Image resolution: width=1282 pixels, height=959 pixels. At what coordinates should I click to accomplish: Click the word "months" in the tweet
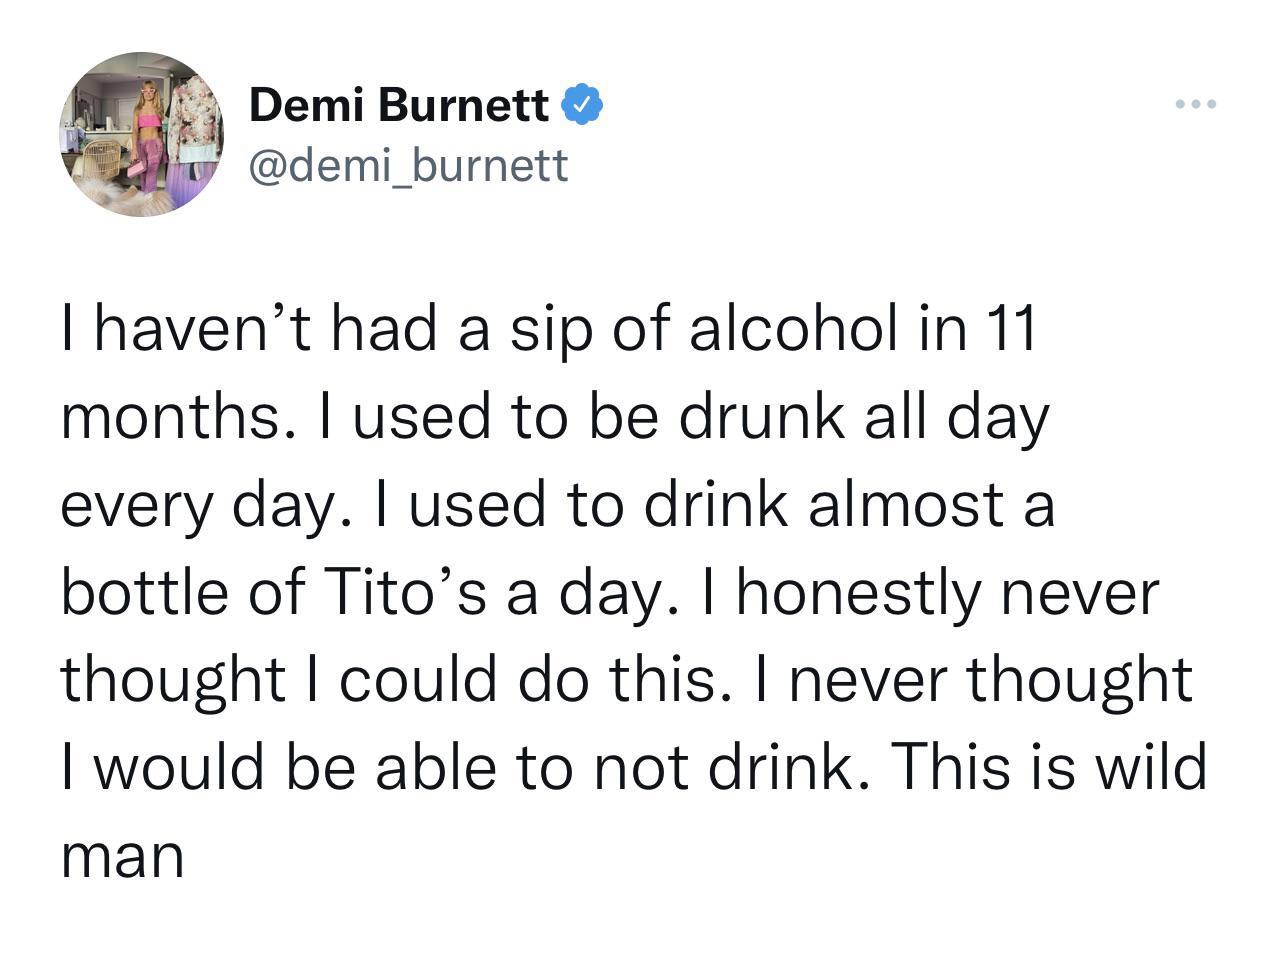click(166, 418)
